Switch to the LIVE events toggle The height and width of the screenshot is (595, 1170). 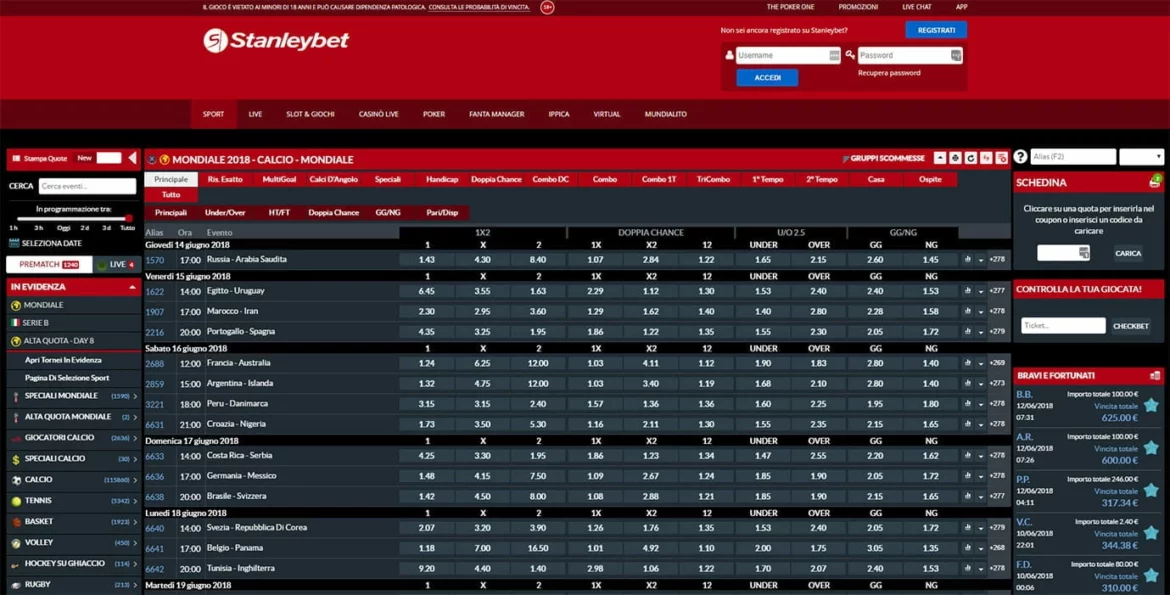pos(117,265)
